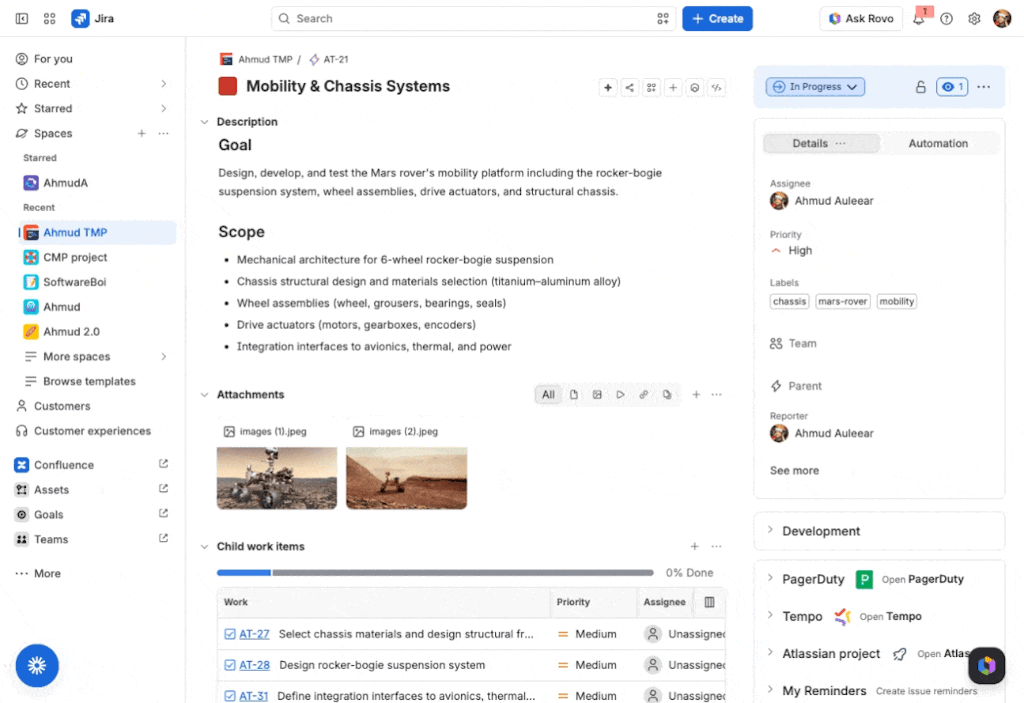Switch to the Automation tab
Viewport: 1024px width, 703px height.
point(938,143)
